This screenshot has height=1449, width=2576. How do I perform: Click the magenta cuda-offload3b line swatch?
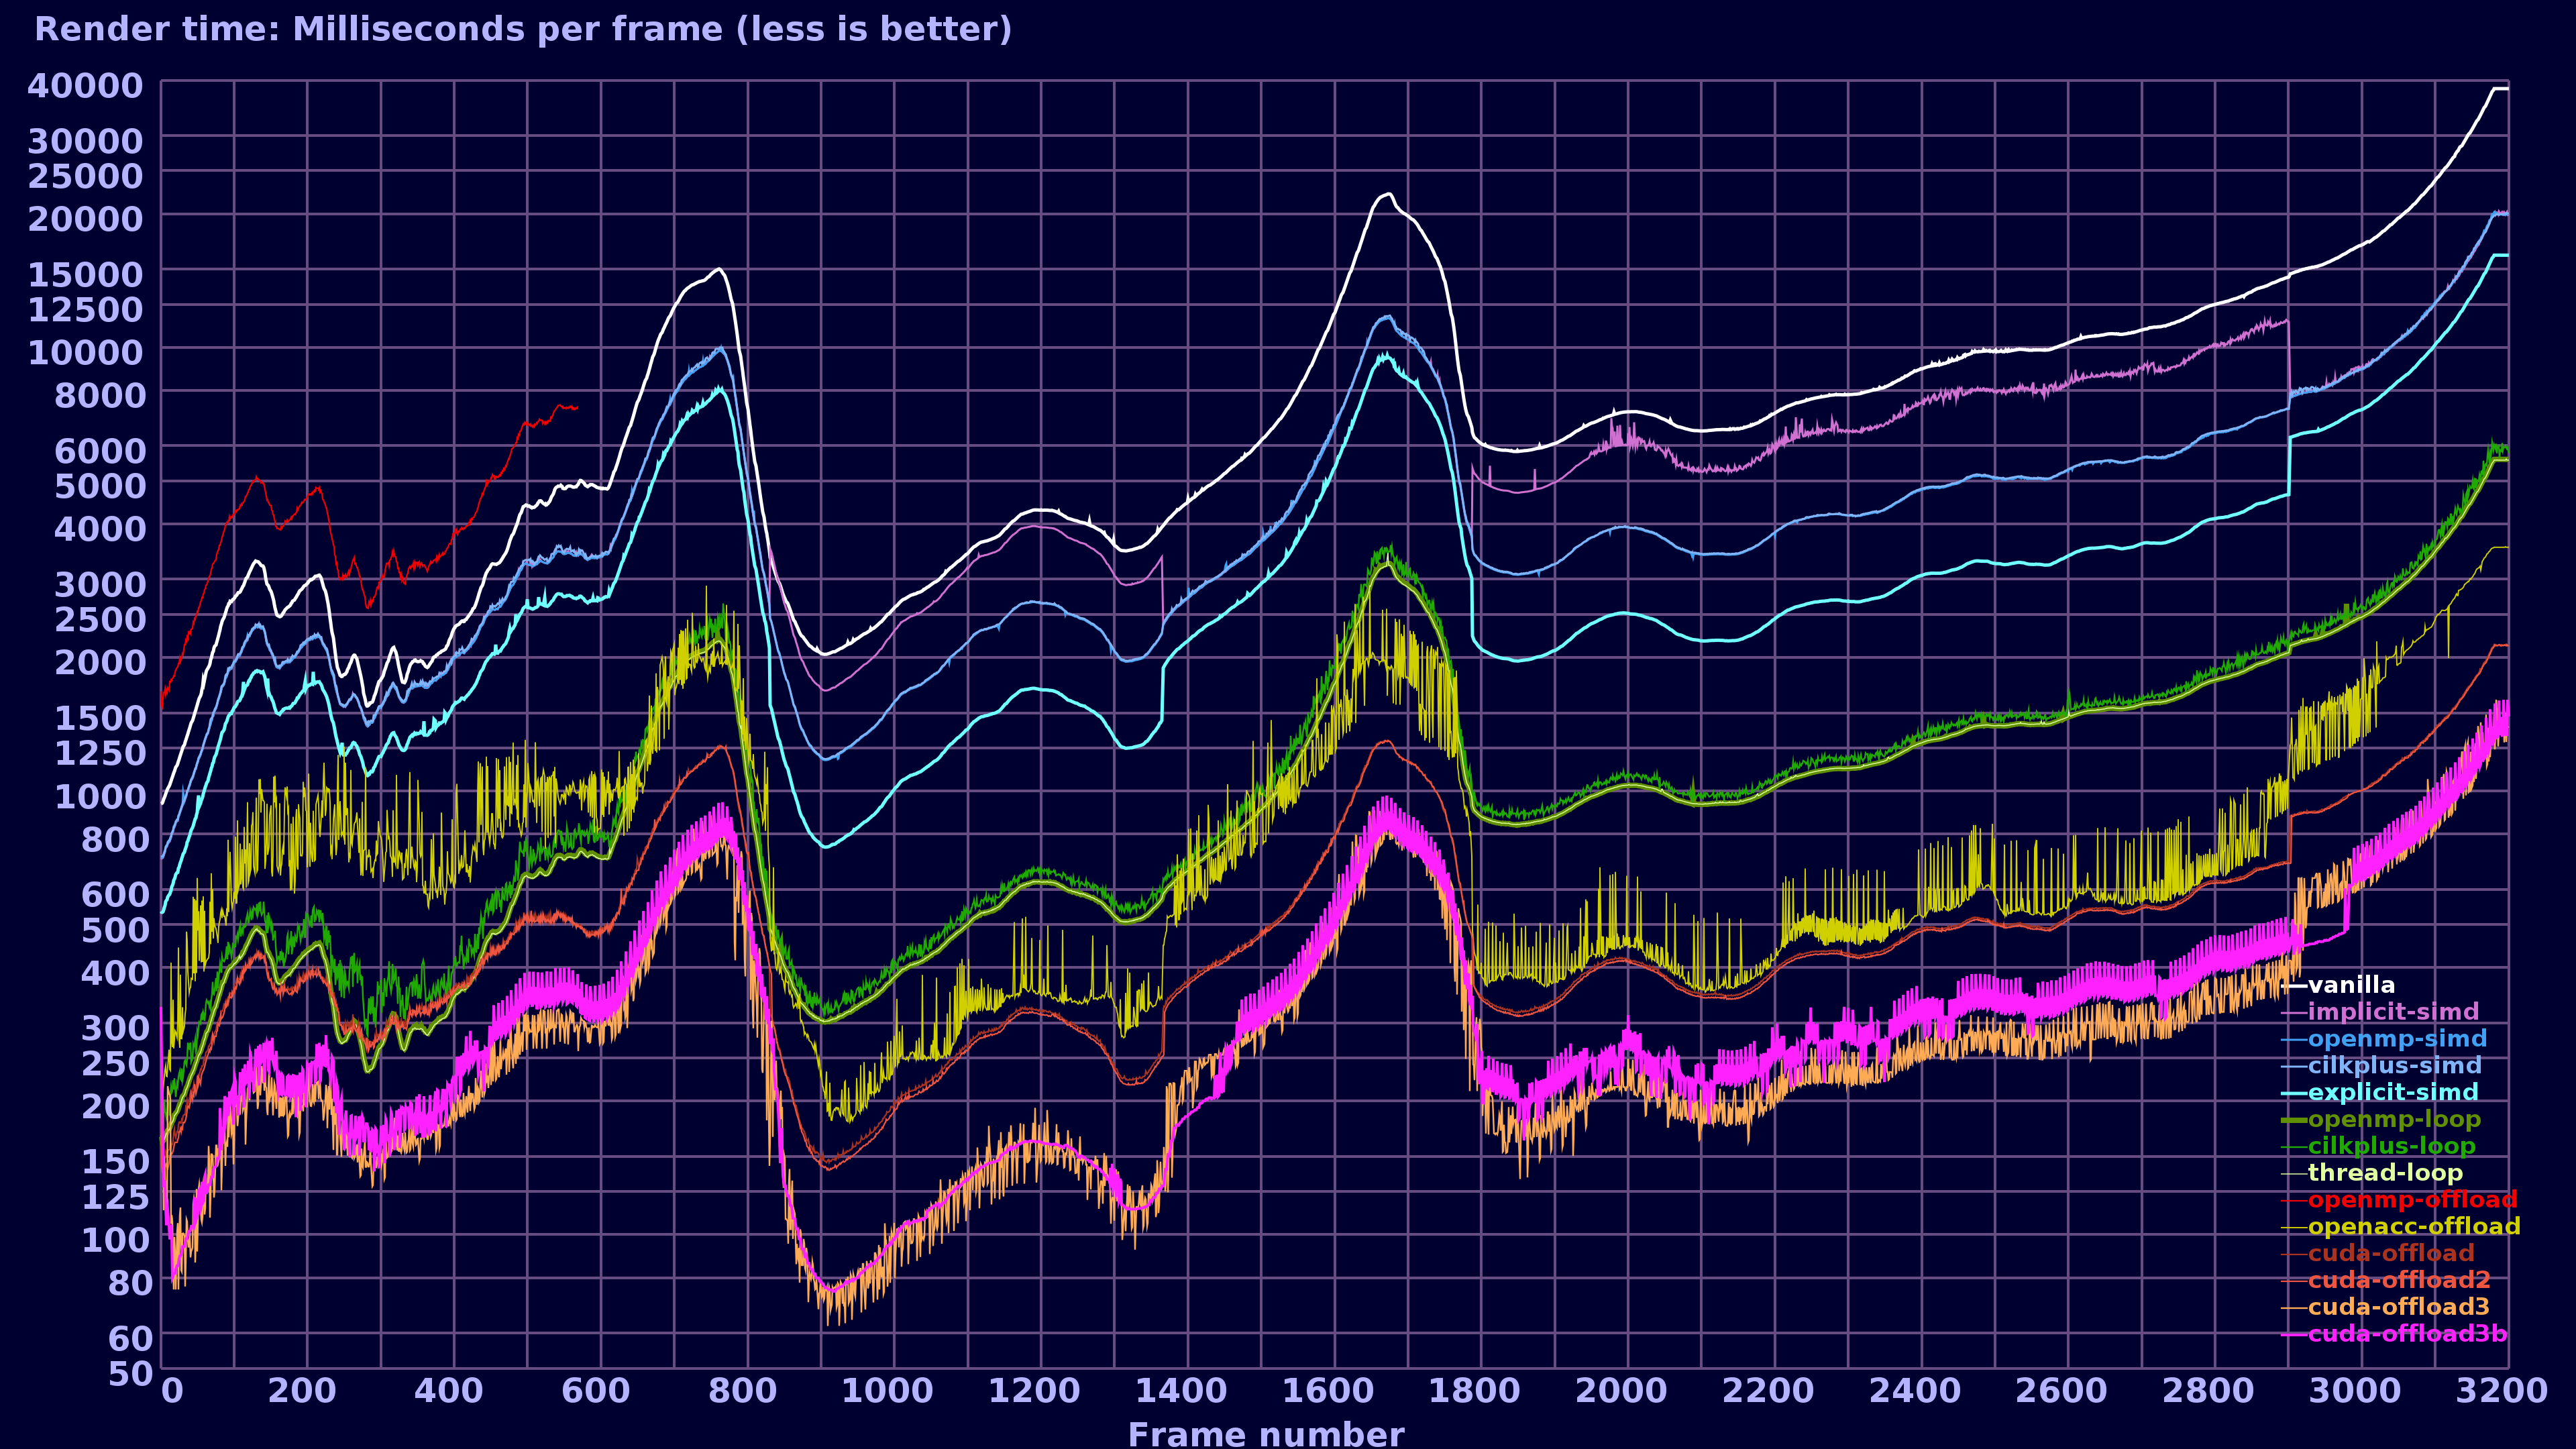(2294, 1335)
